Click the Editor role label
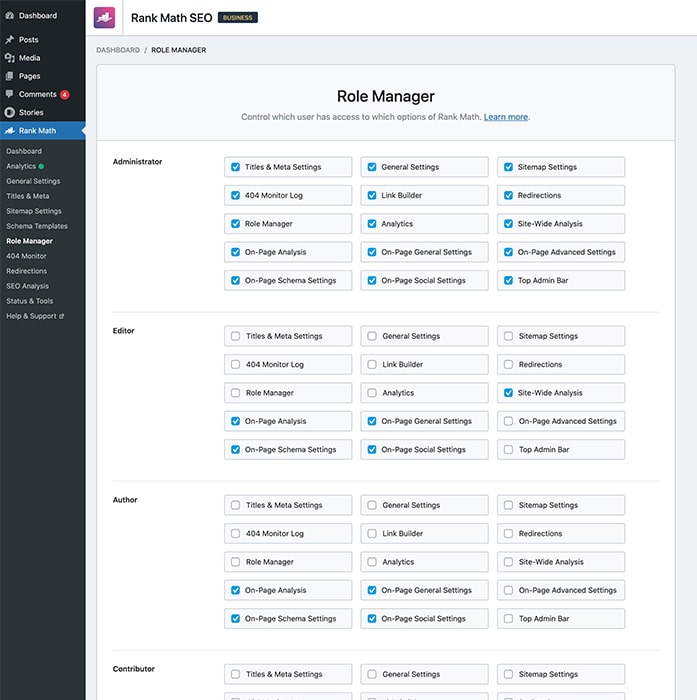This screenshot has width=697, height=700. pos(123,331)
